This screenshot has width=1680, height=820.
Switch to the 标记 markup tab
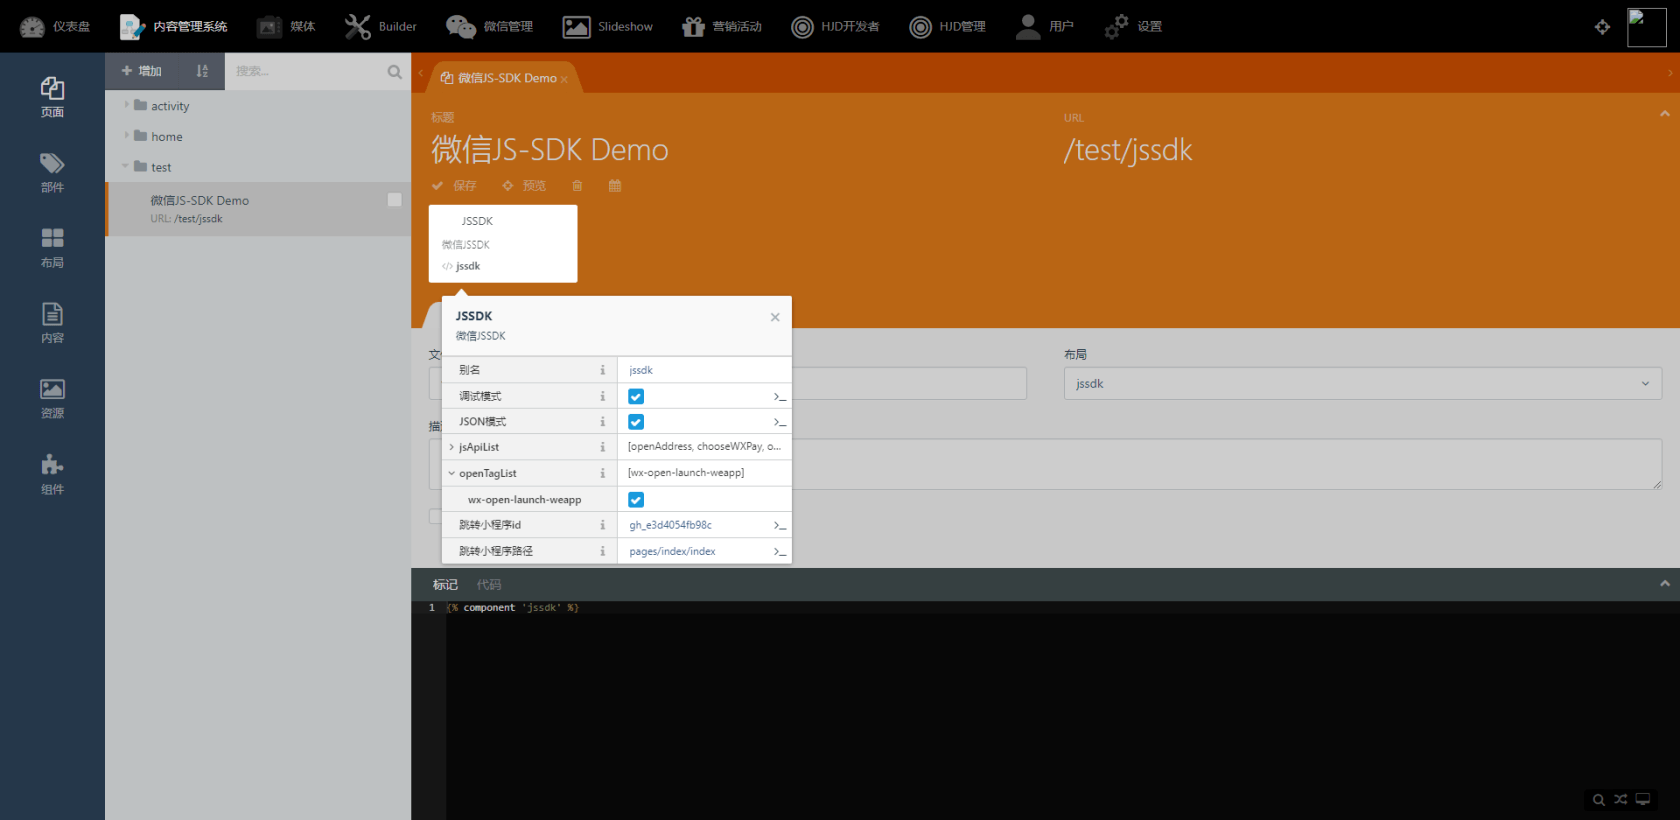pos(445,585)
